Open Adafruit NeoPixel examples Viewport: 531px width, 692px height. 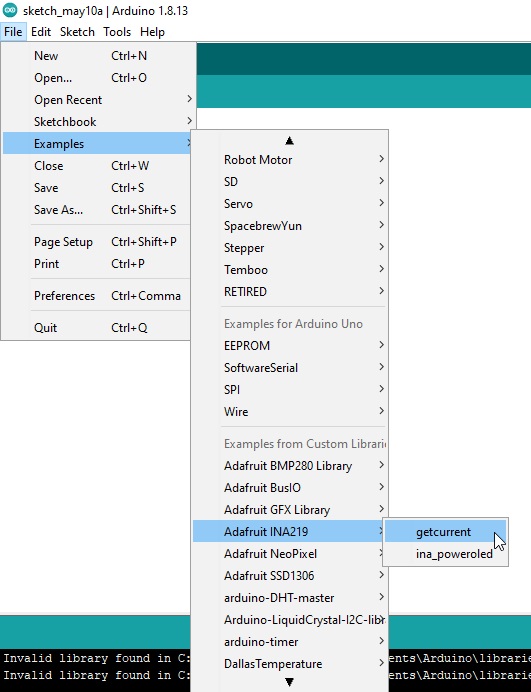click(288, 554)
